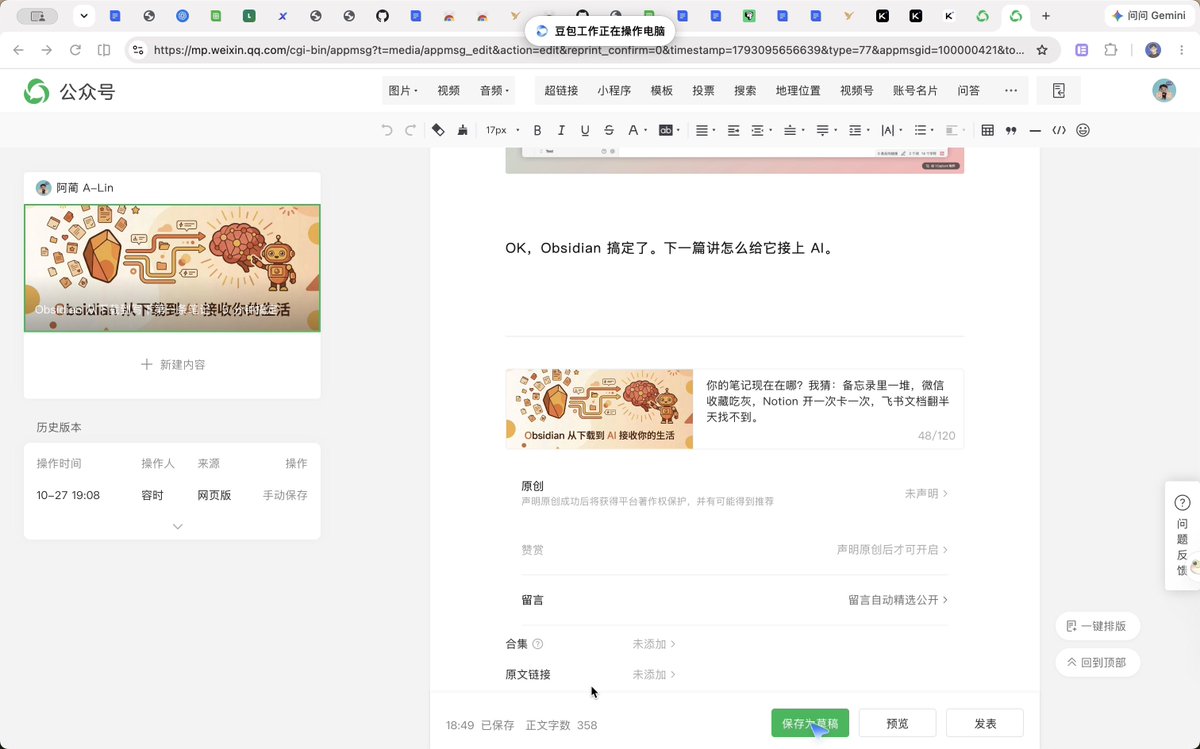Open the 问题反馈 help panel
The image size is (1200, 749).
[1182, 535]
